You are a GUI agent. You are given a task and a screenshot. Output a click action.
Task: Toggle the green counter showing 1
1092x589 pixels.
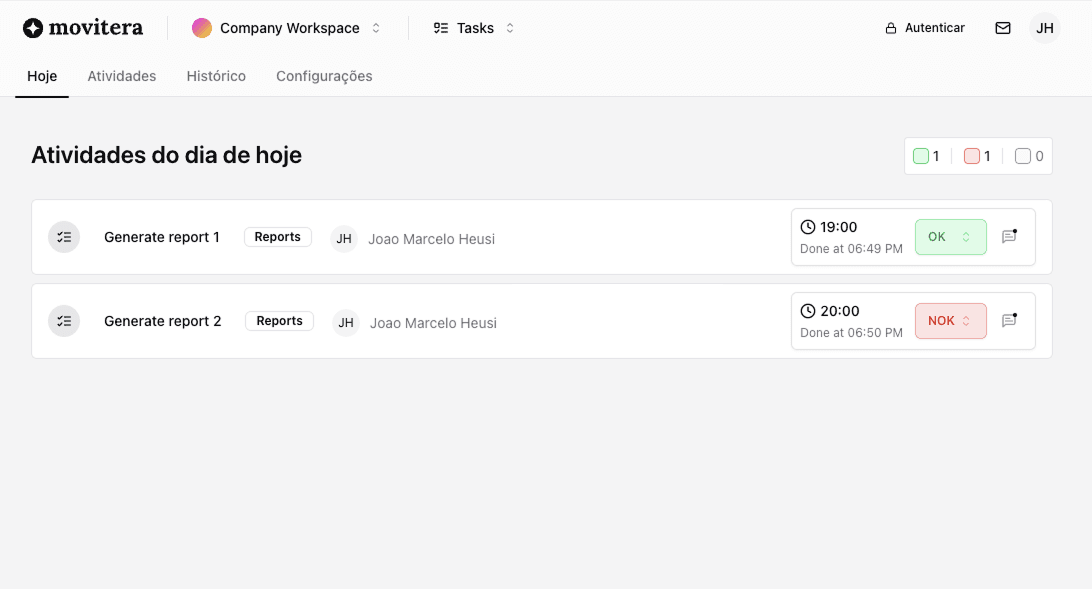(x=926, y=156)
